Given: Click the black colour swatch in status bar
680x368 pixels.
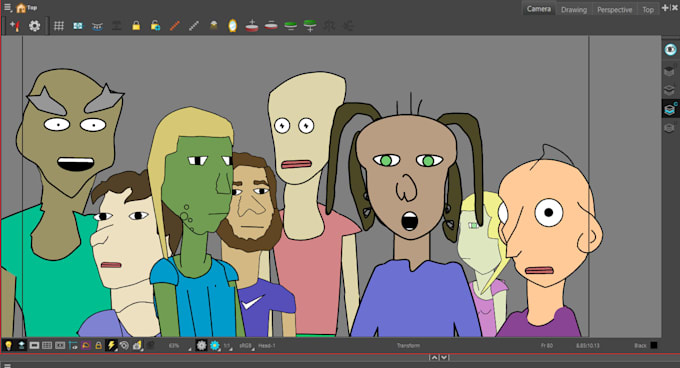Looking at the screenshot, I should (654, 345).
